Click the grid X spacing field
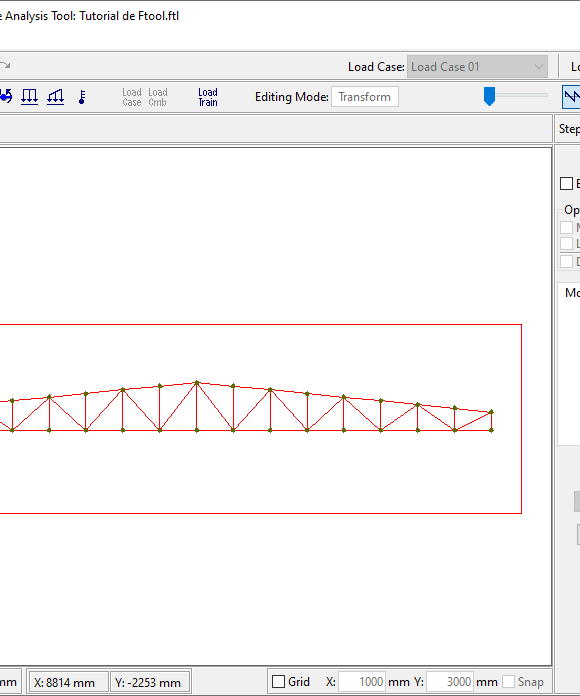The height and width of the screenshot is (696, 580). (362, 681)
